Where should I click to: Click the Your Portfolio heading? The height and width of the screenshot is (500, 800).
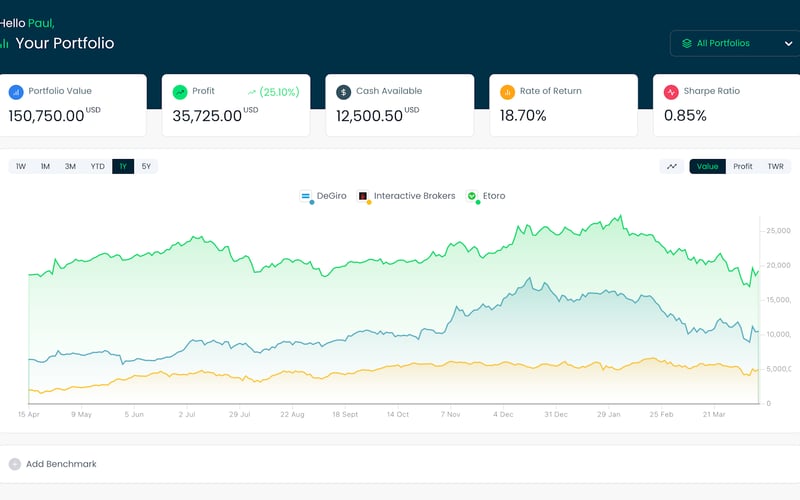coord(65,43)
